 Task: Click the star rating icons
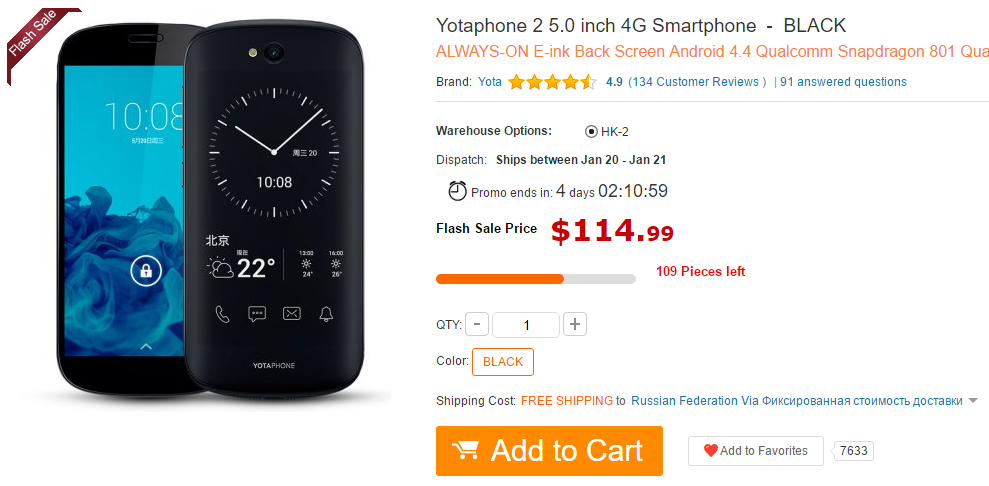552,82
